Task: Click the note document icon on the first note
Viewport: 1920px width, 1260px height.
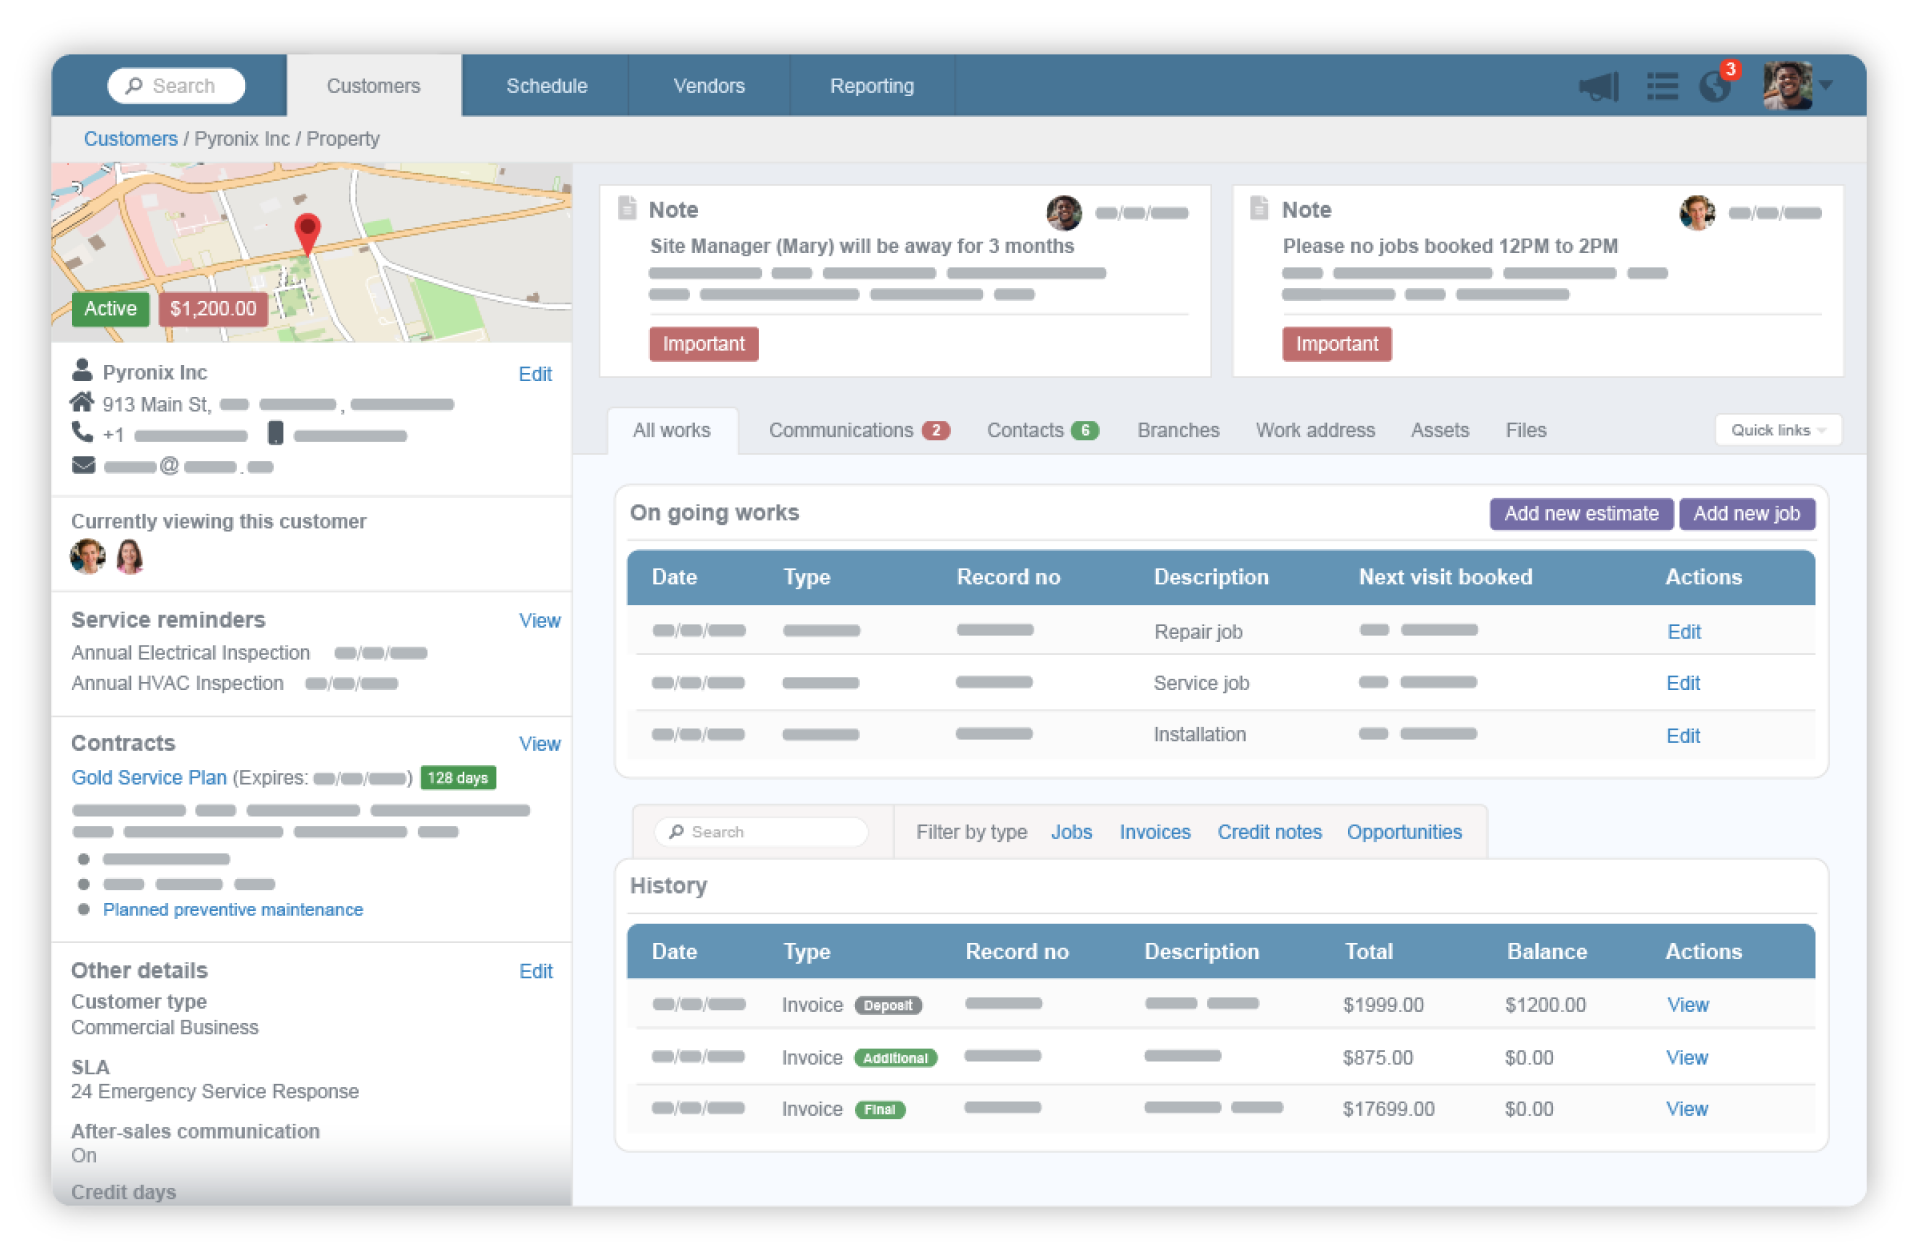Action: [628, 208]
